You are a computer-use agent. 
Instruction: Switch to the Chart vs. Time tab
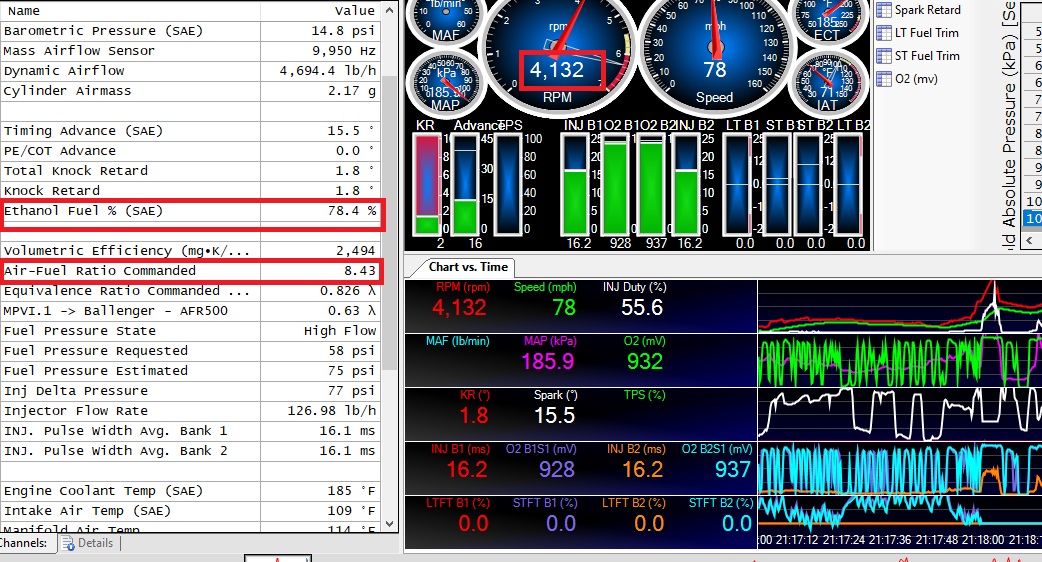[x=468, y=267]
